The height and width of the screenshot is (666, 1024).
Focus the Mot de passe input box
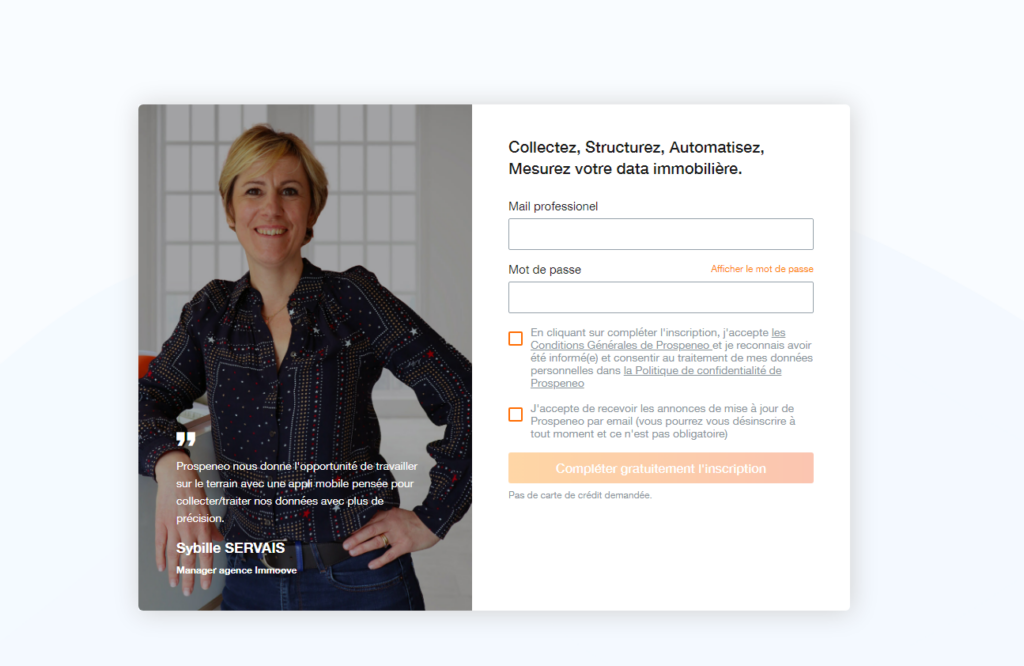(661, 297)
